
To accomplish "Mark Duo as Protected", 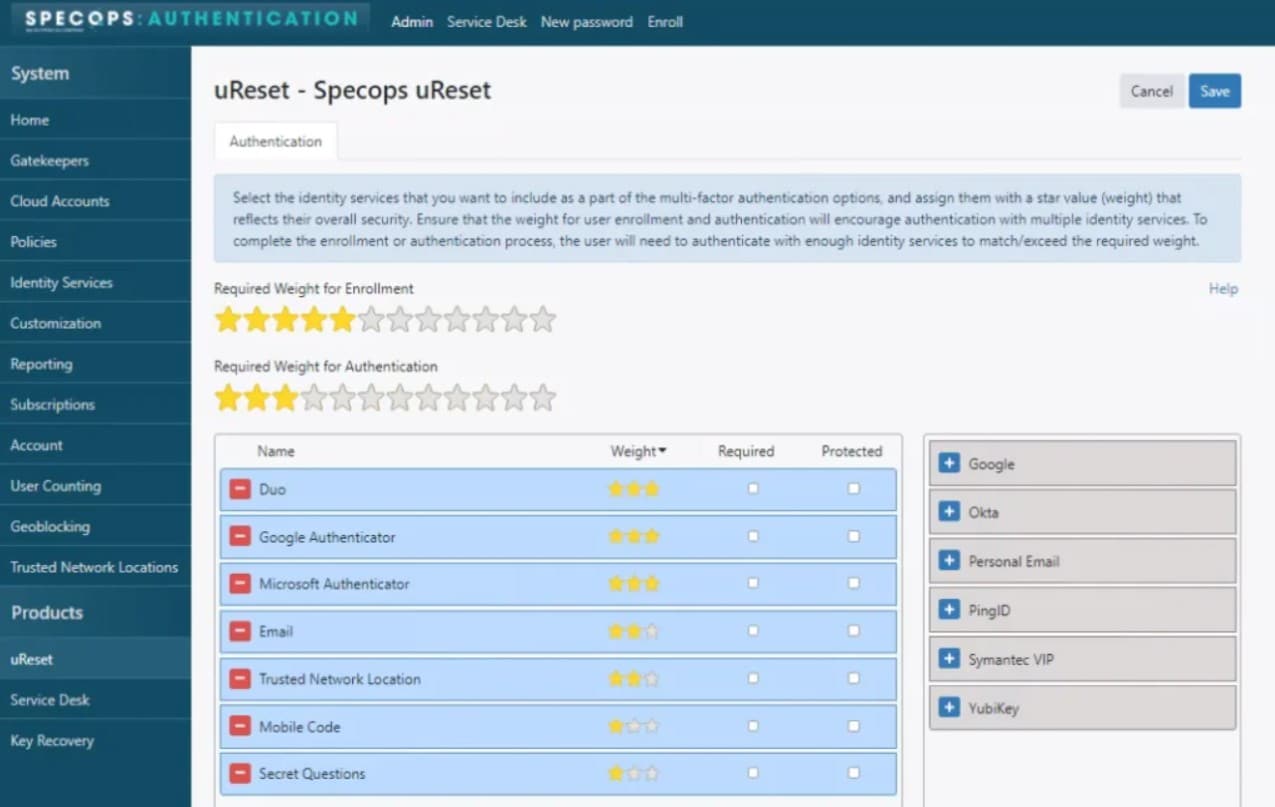I will click(x=853, y=489).
